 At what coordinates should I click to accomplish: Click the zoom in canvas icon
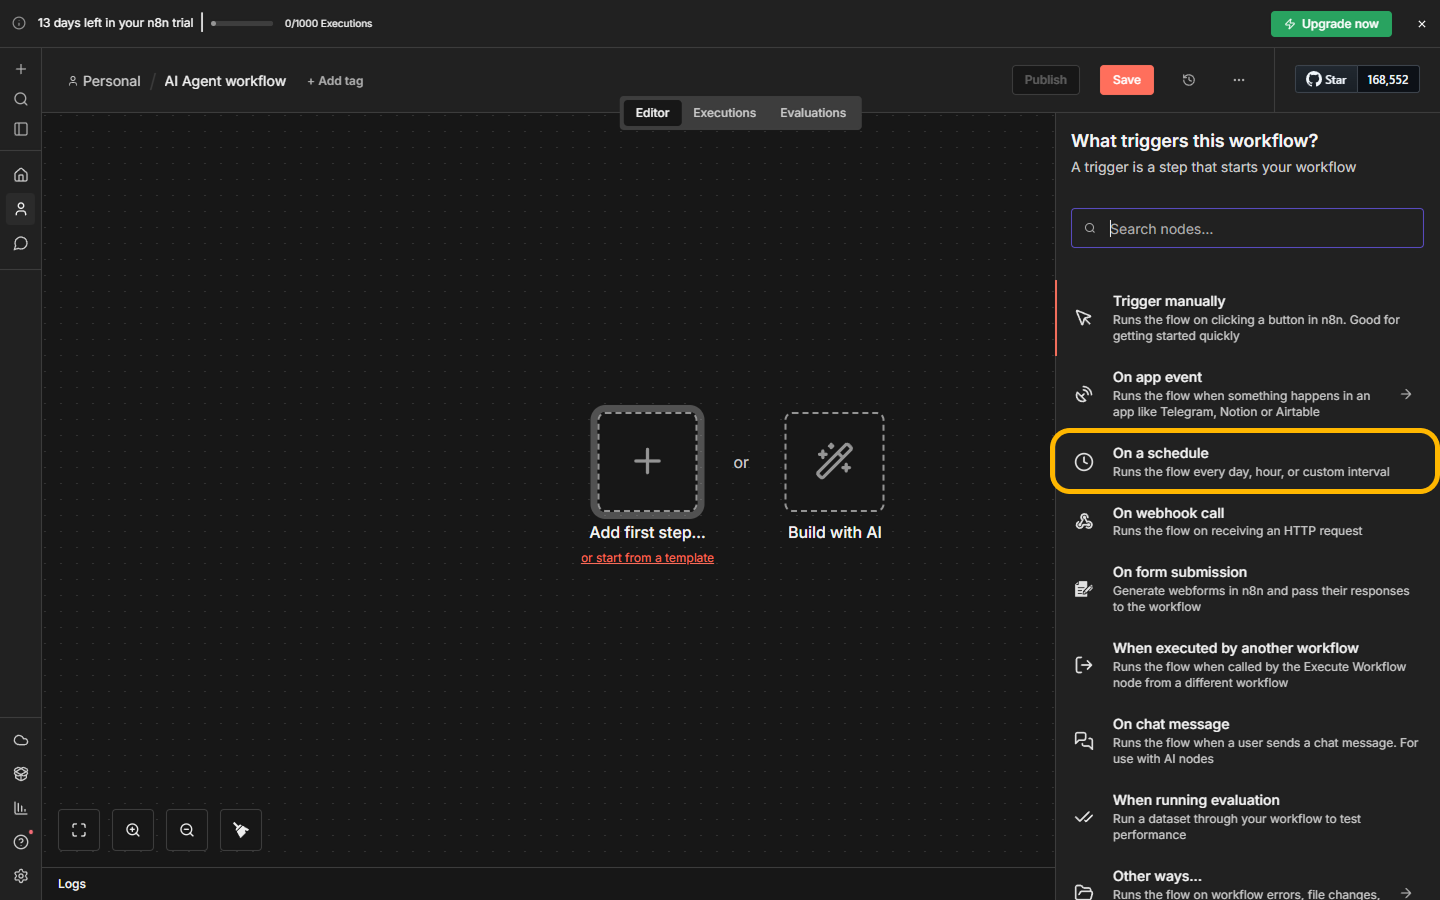tap(133, 830)
